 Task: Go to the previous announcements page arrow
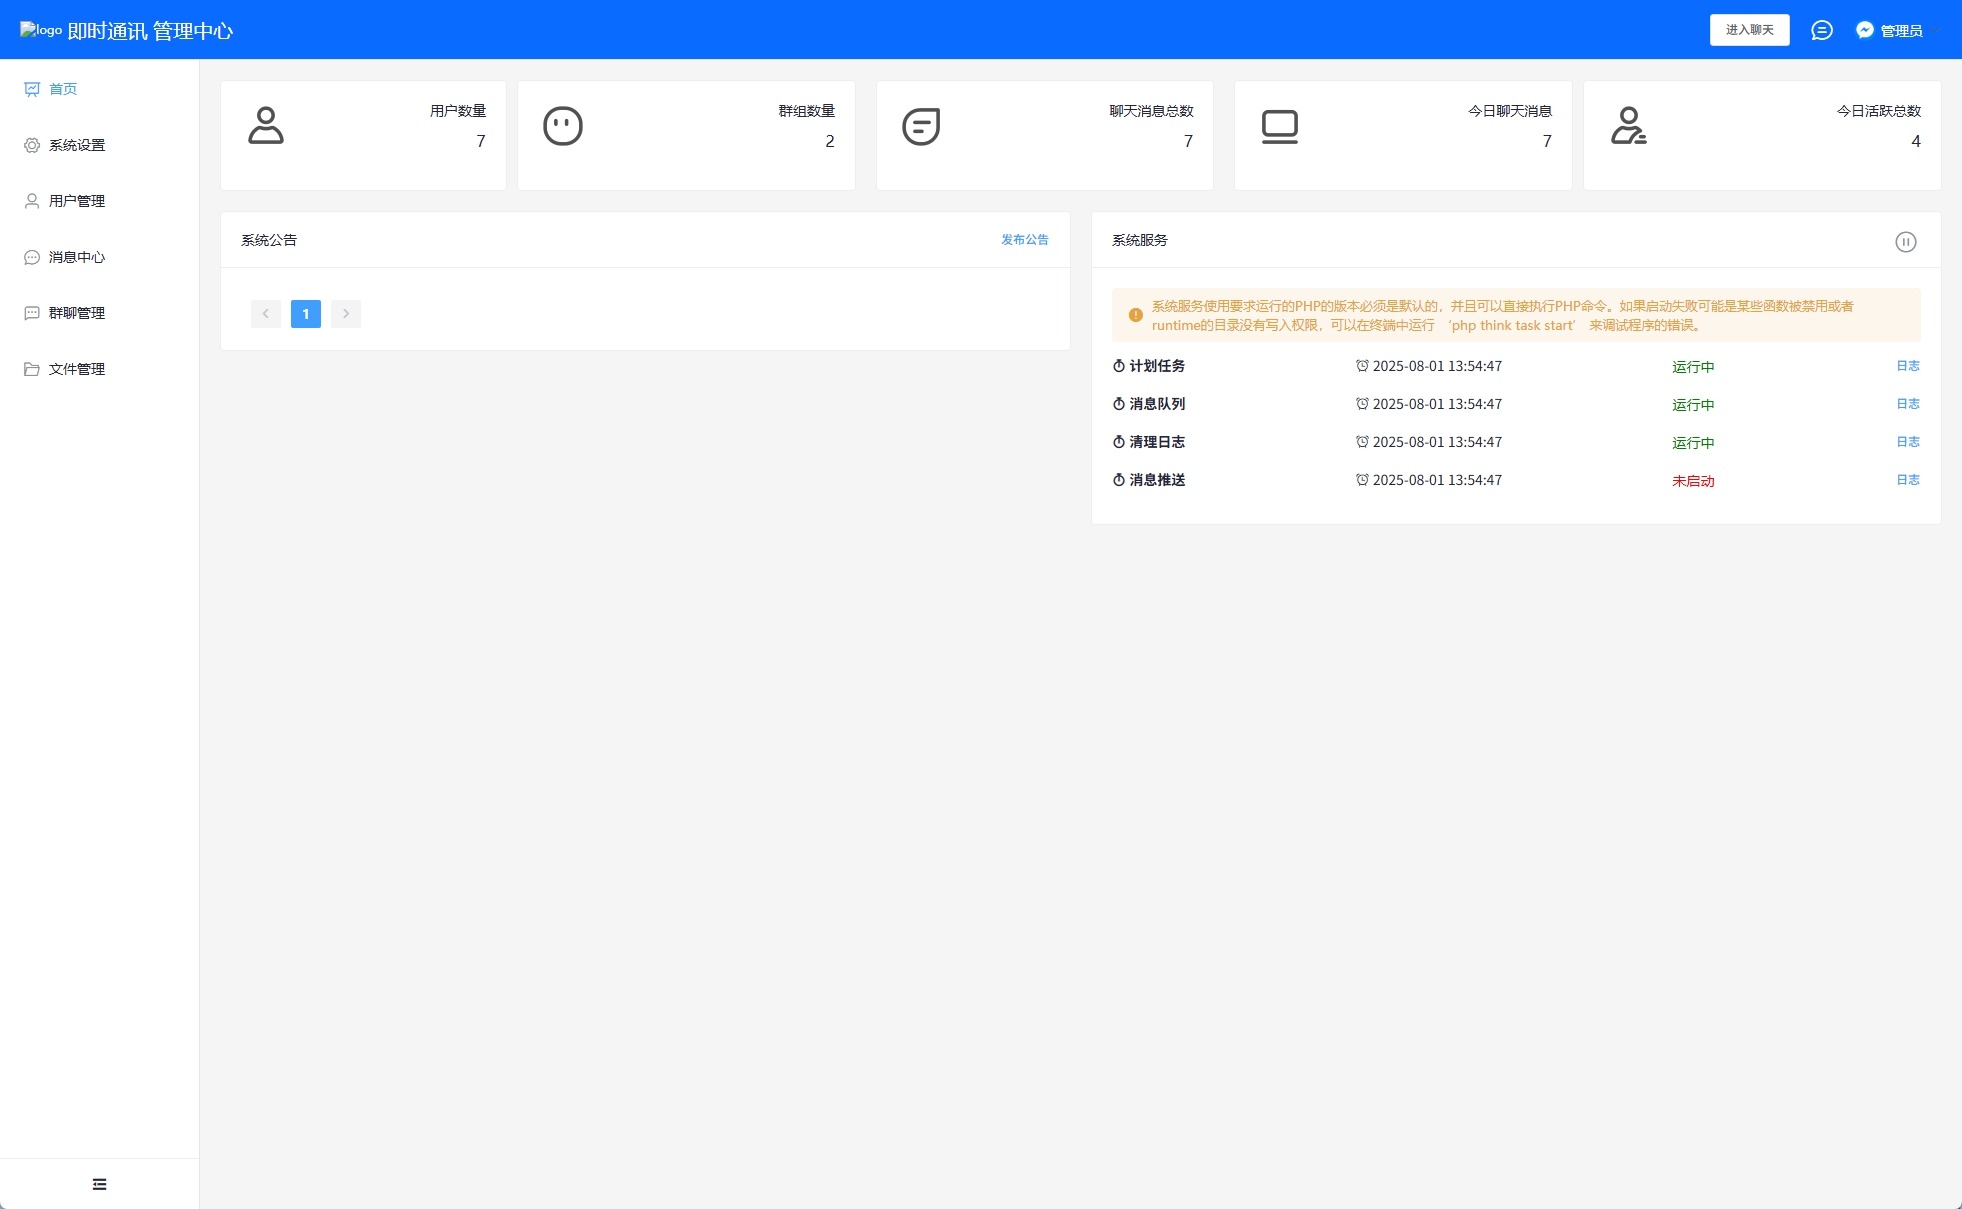tap(265, 314)
